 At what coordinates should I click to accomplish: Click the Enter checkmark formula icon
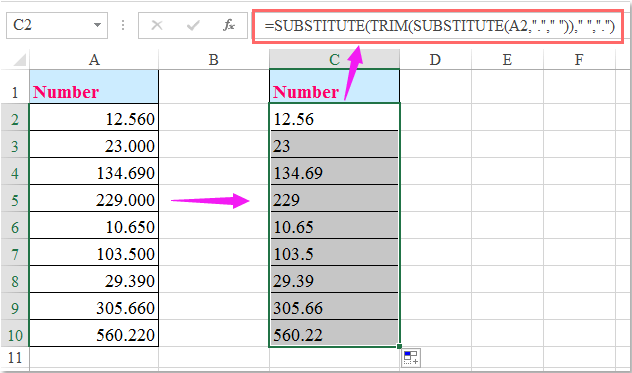click(x=193, y=25)
